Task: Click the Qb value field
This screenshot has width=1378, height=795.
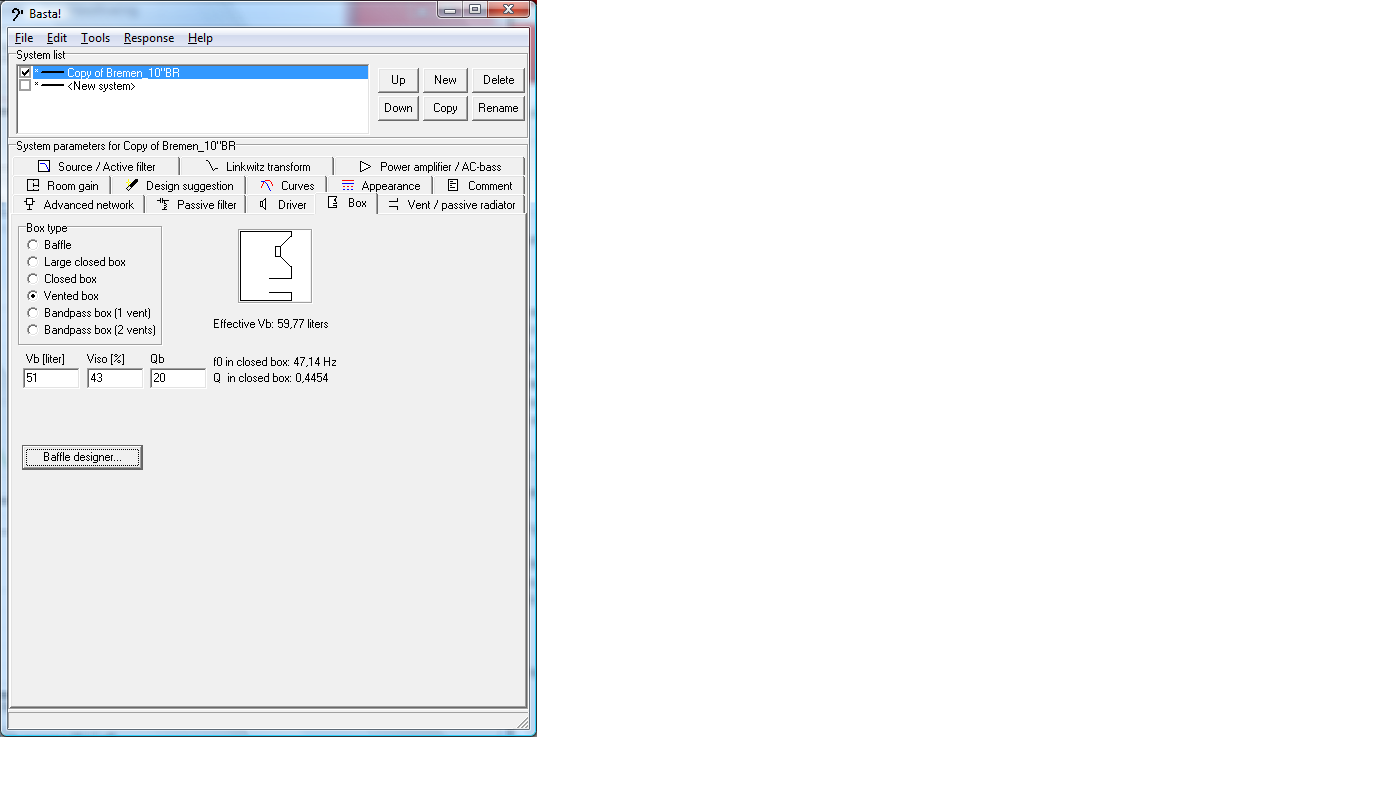Action: point(177,379)
